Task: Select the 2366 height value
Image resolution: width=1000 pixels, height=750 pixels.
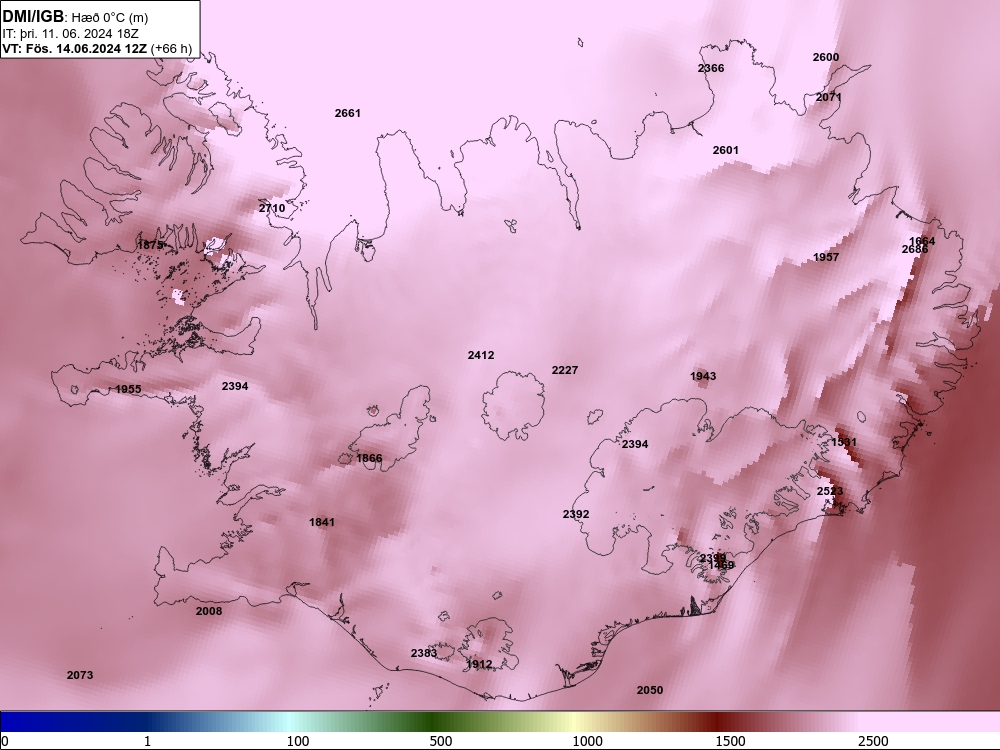Action: click(711, 68)
